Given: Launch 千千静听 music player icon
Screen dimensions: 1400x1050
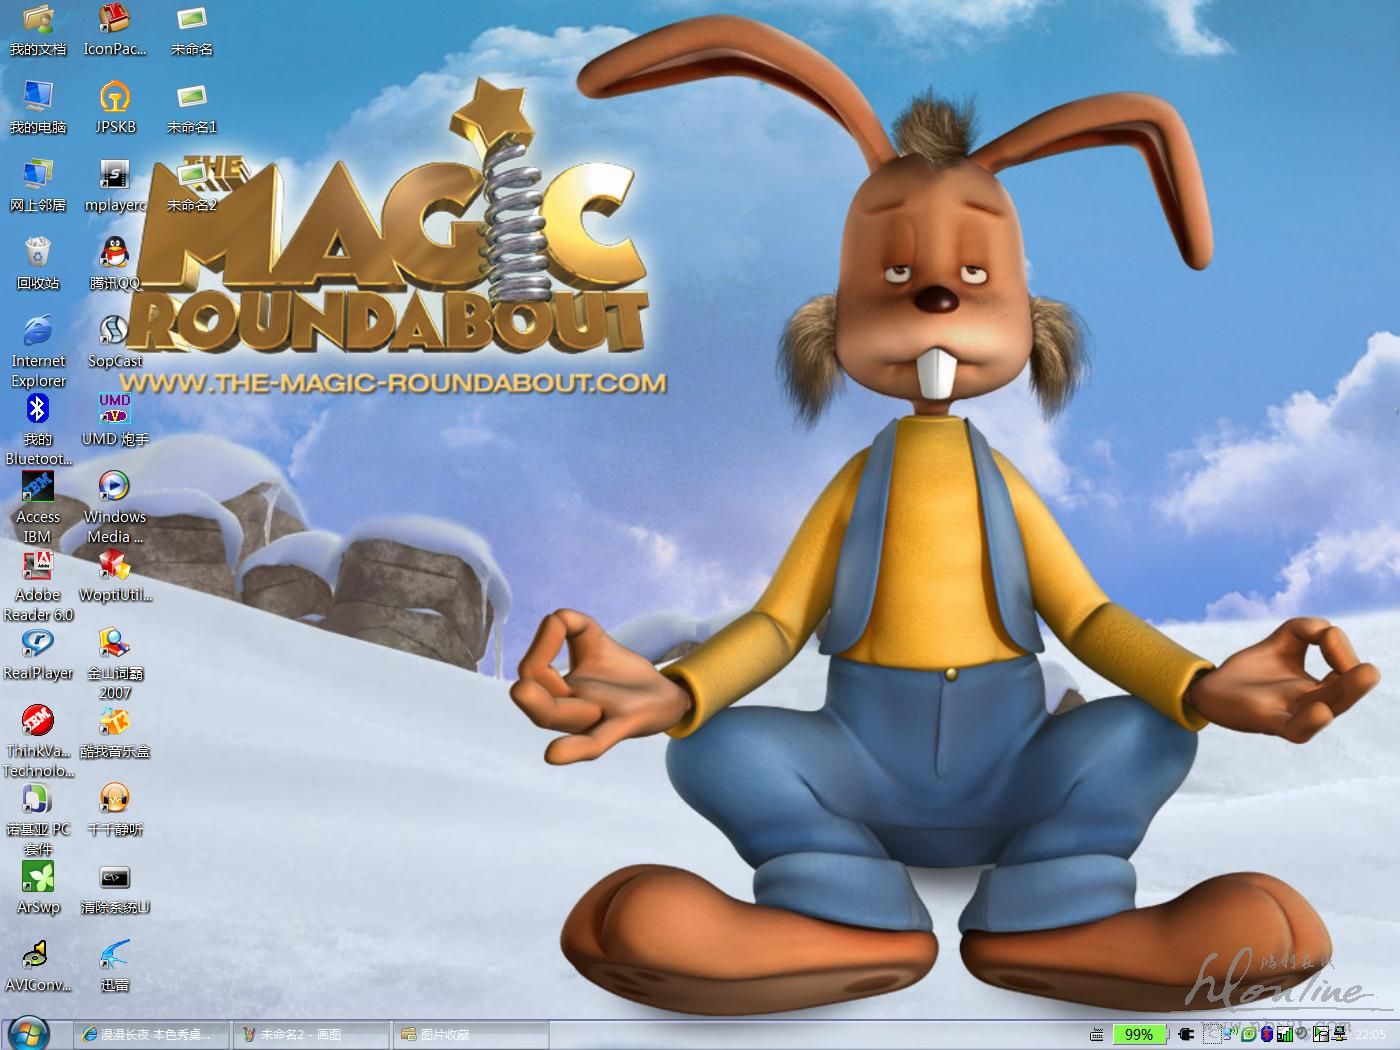Looking at the screenshot, I should pyautogui.click(x=115, y=800).
